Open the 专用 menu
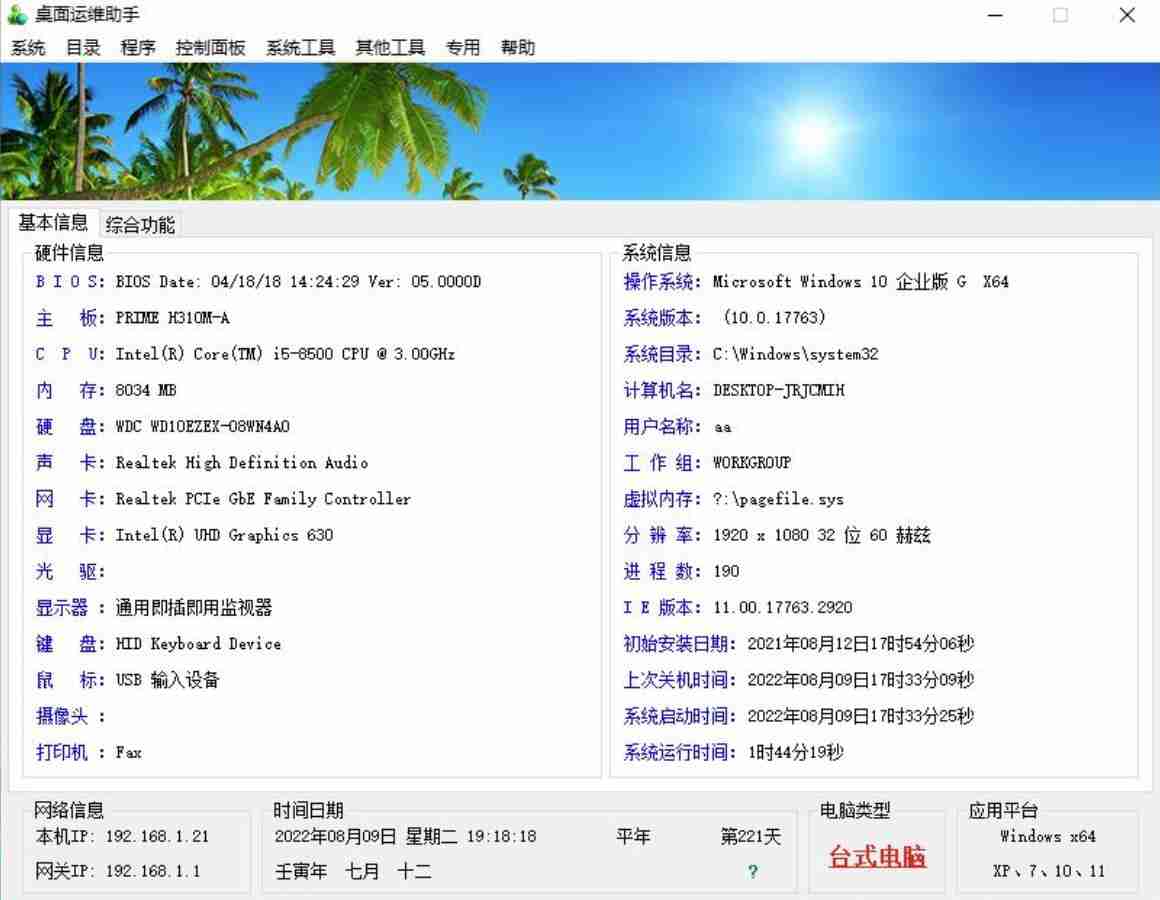 462,48
